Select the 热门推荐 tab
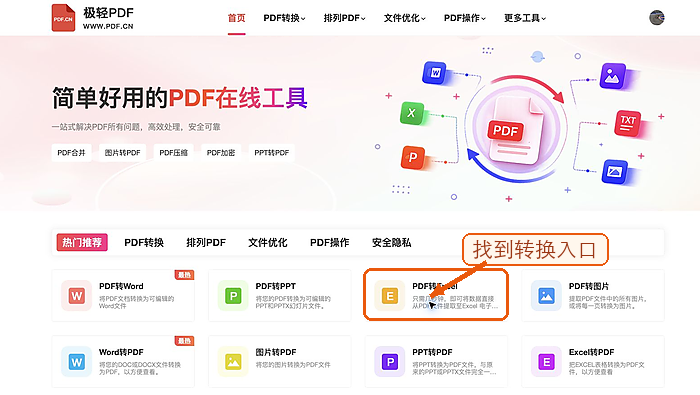This screenshot has height=395, width=700. [x=82, y=242]
